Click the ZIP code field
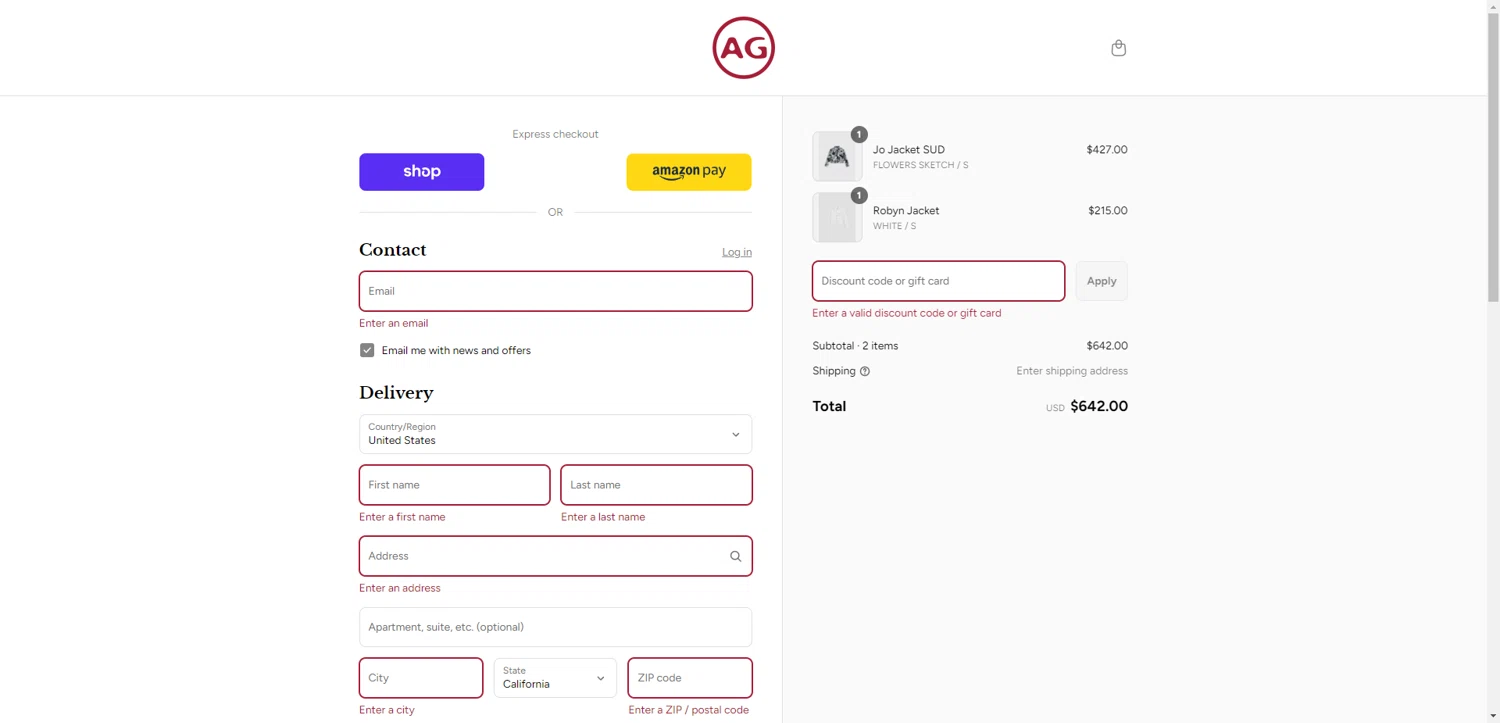Viewport: 1500px width, 723px height. click(x=690, y=678)
